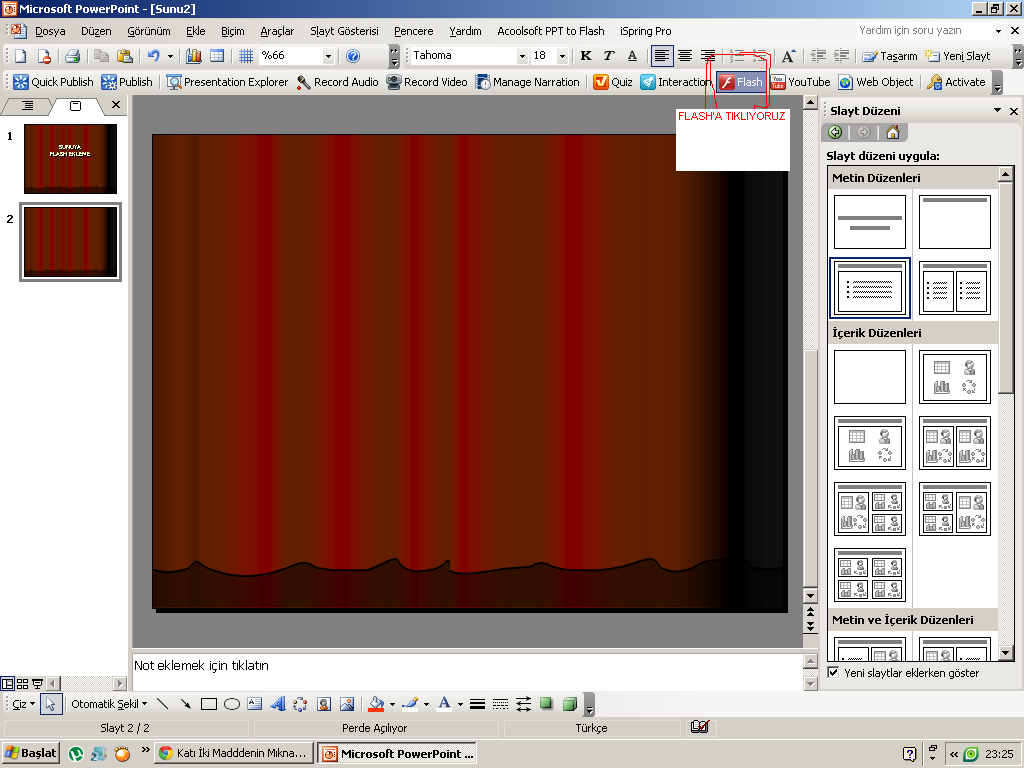This screenshot has height=768, width=1024.
Task: Enable center text alignment
Action: [x=685, y=56]
